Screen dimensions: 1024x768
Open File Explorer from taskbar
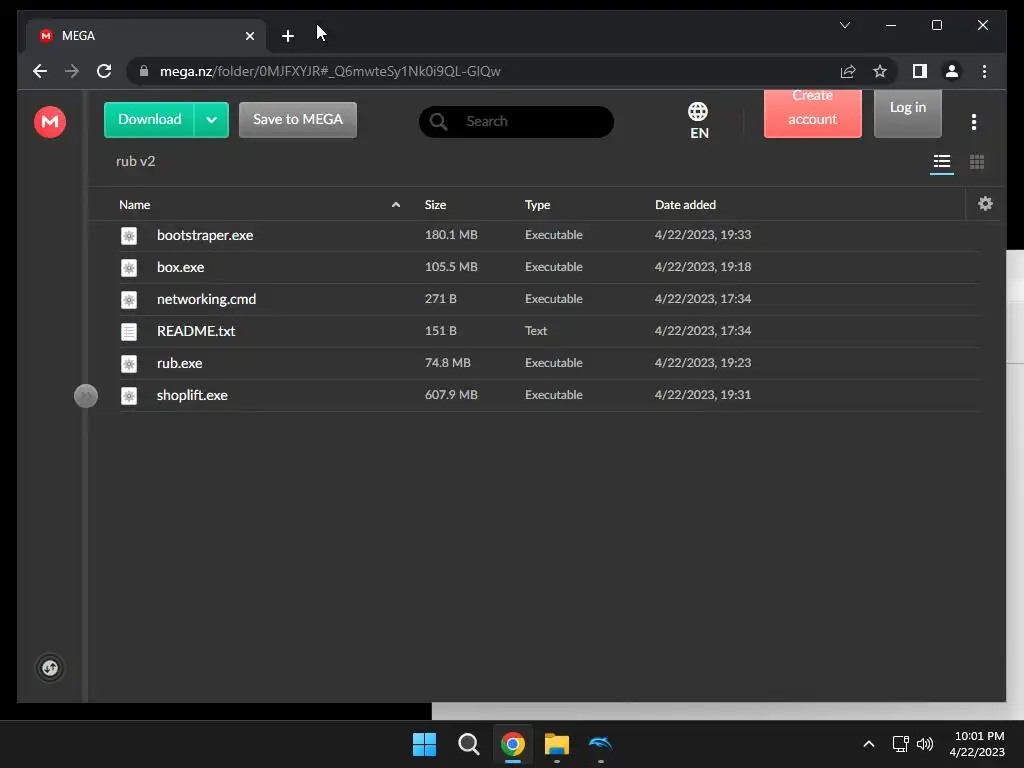[x=557, y=744]
